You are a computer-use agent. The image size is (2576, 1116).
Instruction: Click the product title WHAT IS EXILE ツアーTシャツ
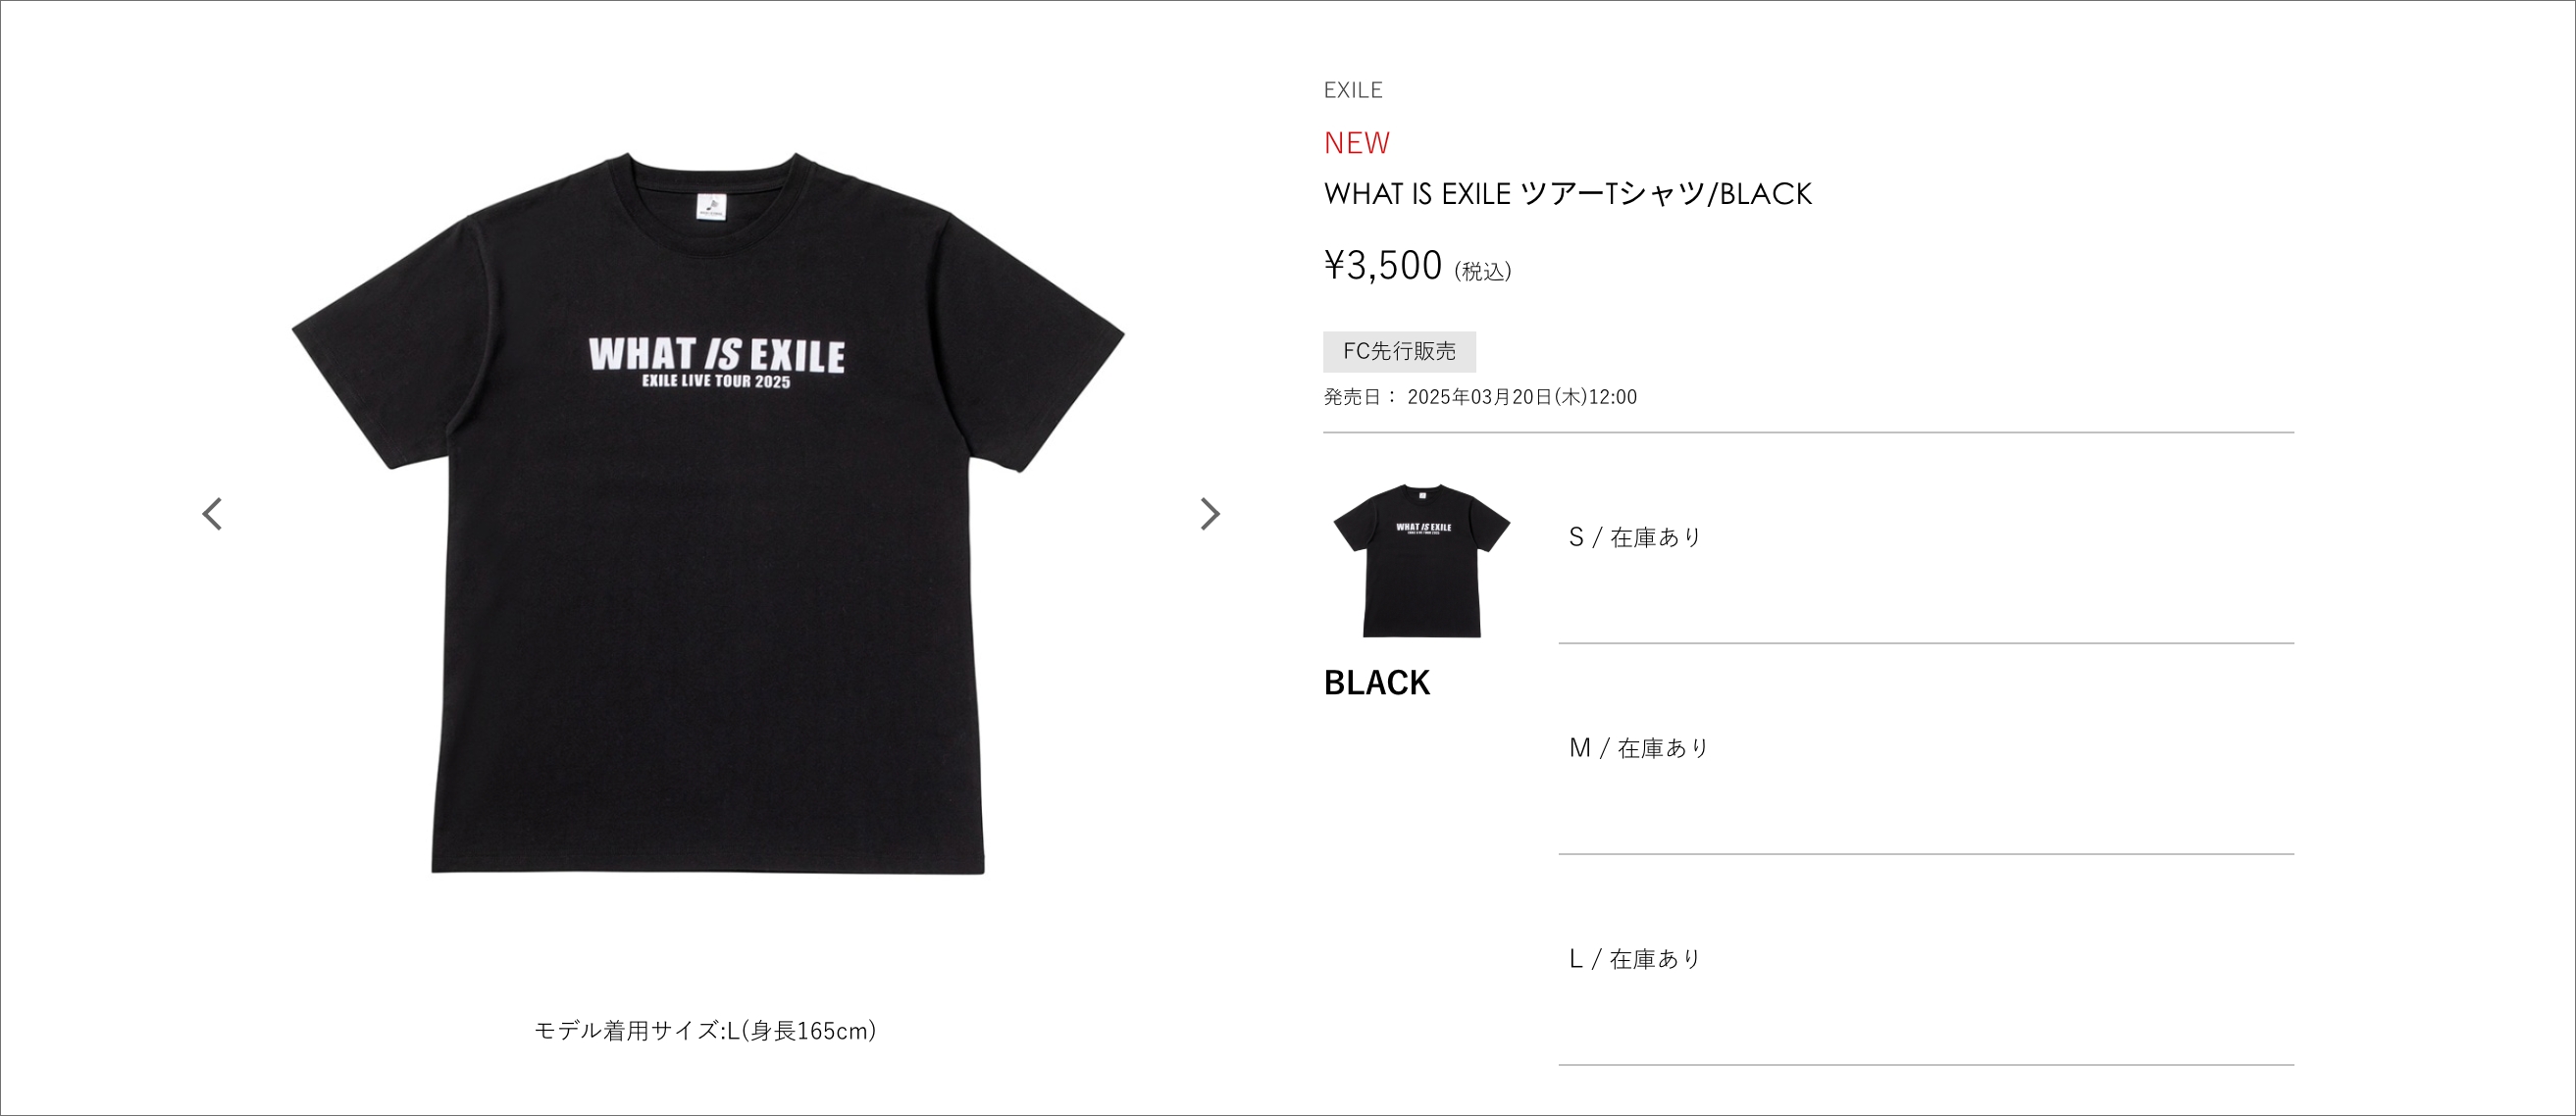1567,194
